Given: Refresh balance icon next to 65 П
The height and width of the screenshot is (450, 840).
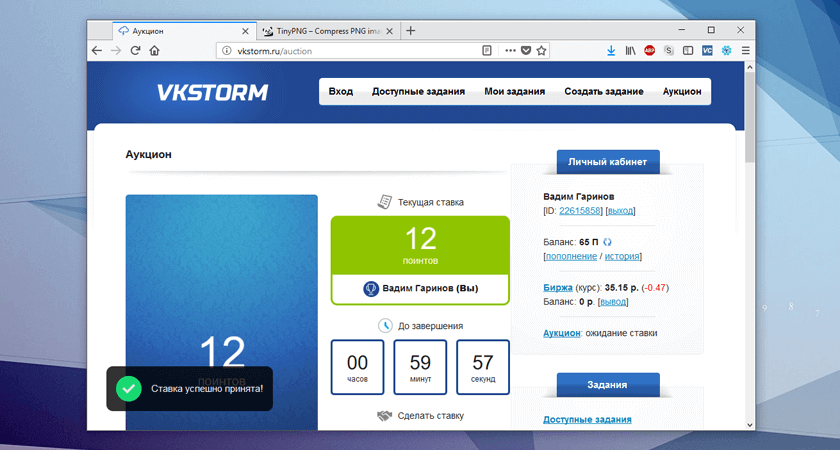Looking at the screenshot, I should pyautogui.click(x=608, y=242).
